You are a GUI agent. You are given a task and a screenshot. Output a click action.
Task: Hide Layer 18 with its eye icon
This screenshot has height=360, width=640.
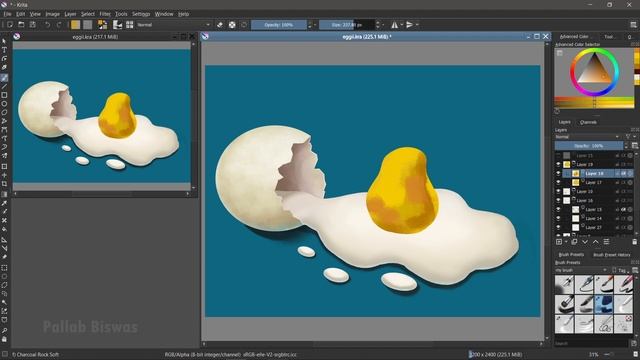pyautogui.click(x=558, y=173)
